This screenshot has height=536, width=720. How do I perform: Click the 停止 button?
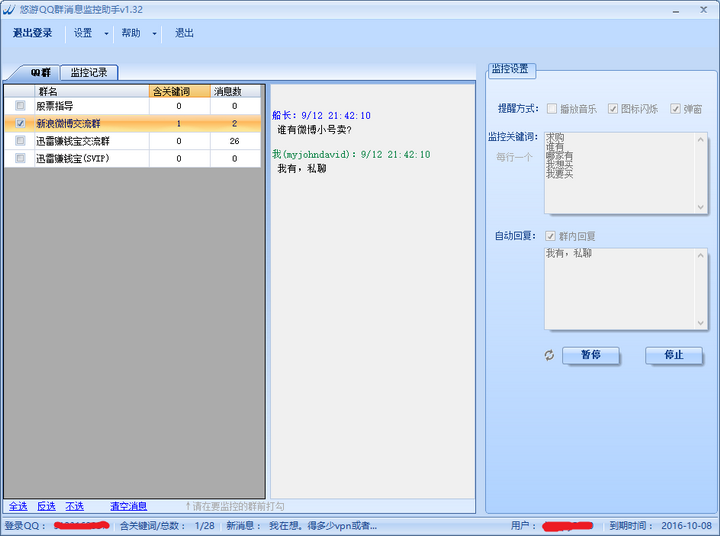click(x=674, y=355)
